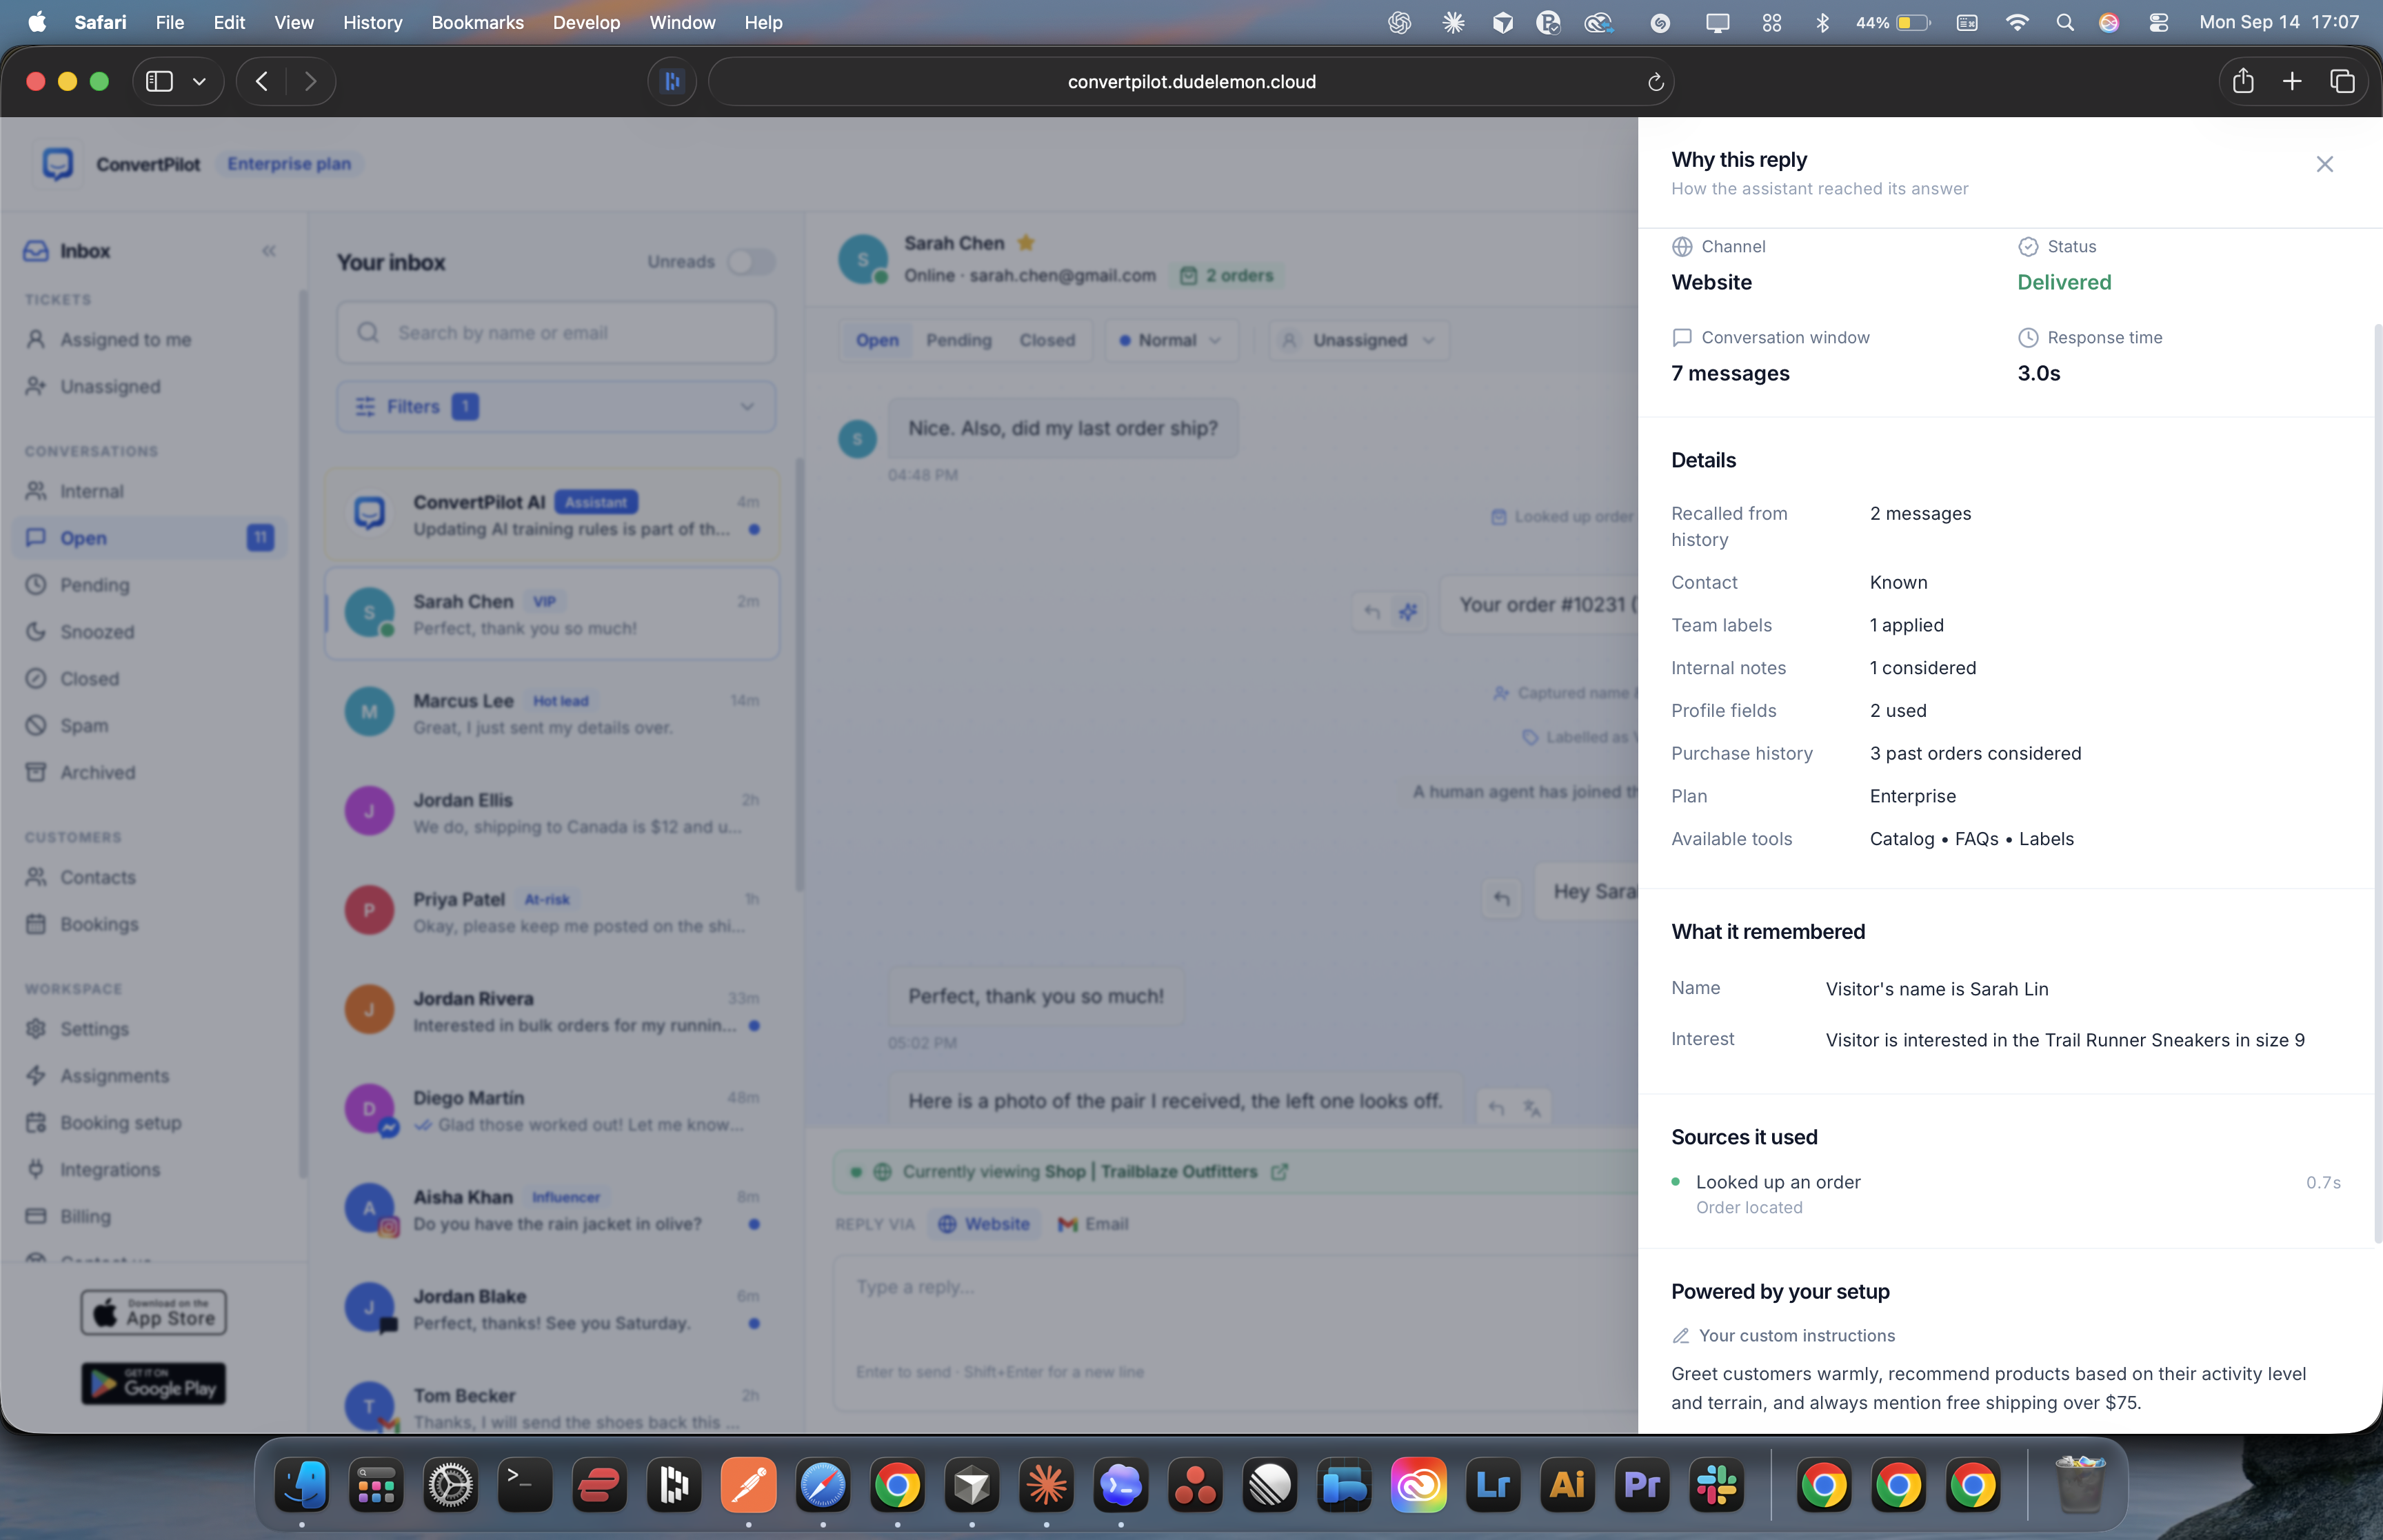Open the Bookmarks menu
Viewport: 2383px width, 1540px height.
click(477, 22)
